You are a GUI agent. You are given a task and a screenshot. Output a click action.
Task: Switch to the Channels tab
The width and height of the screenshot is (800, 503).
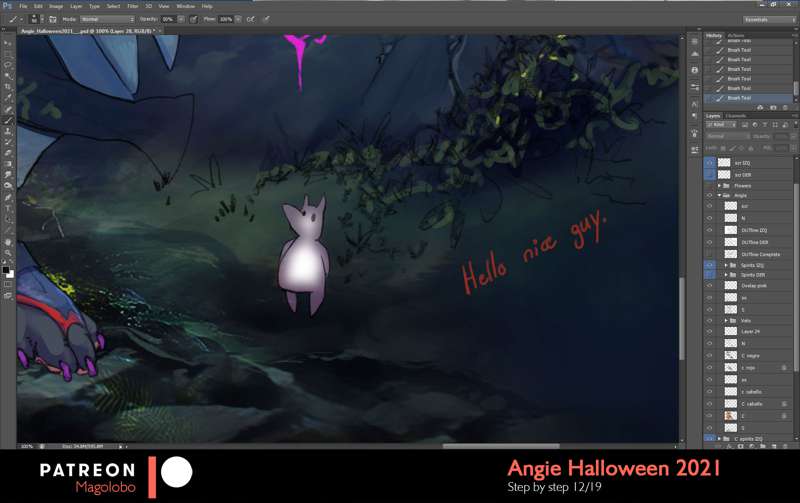pyautogui.click(x=736, y=115)
